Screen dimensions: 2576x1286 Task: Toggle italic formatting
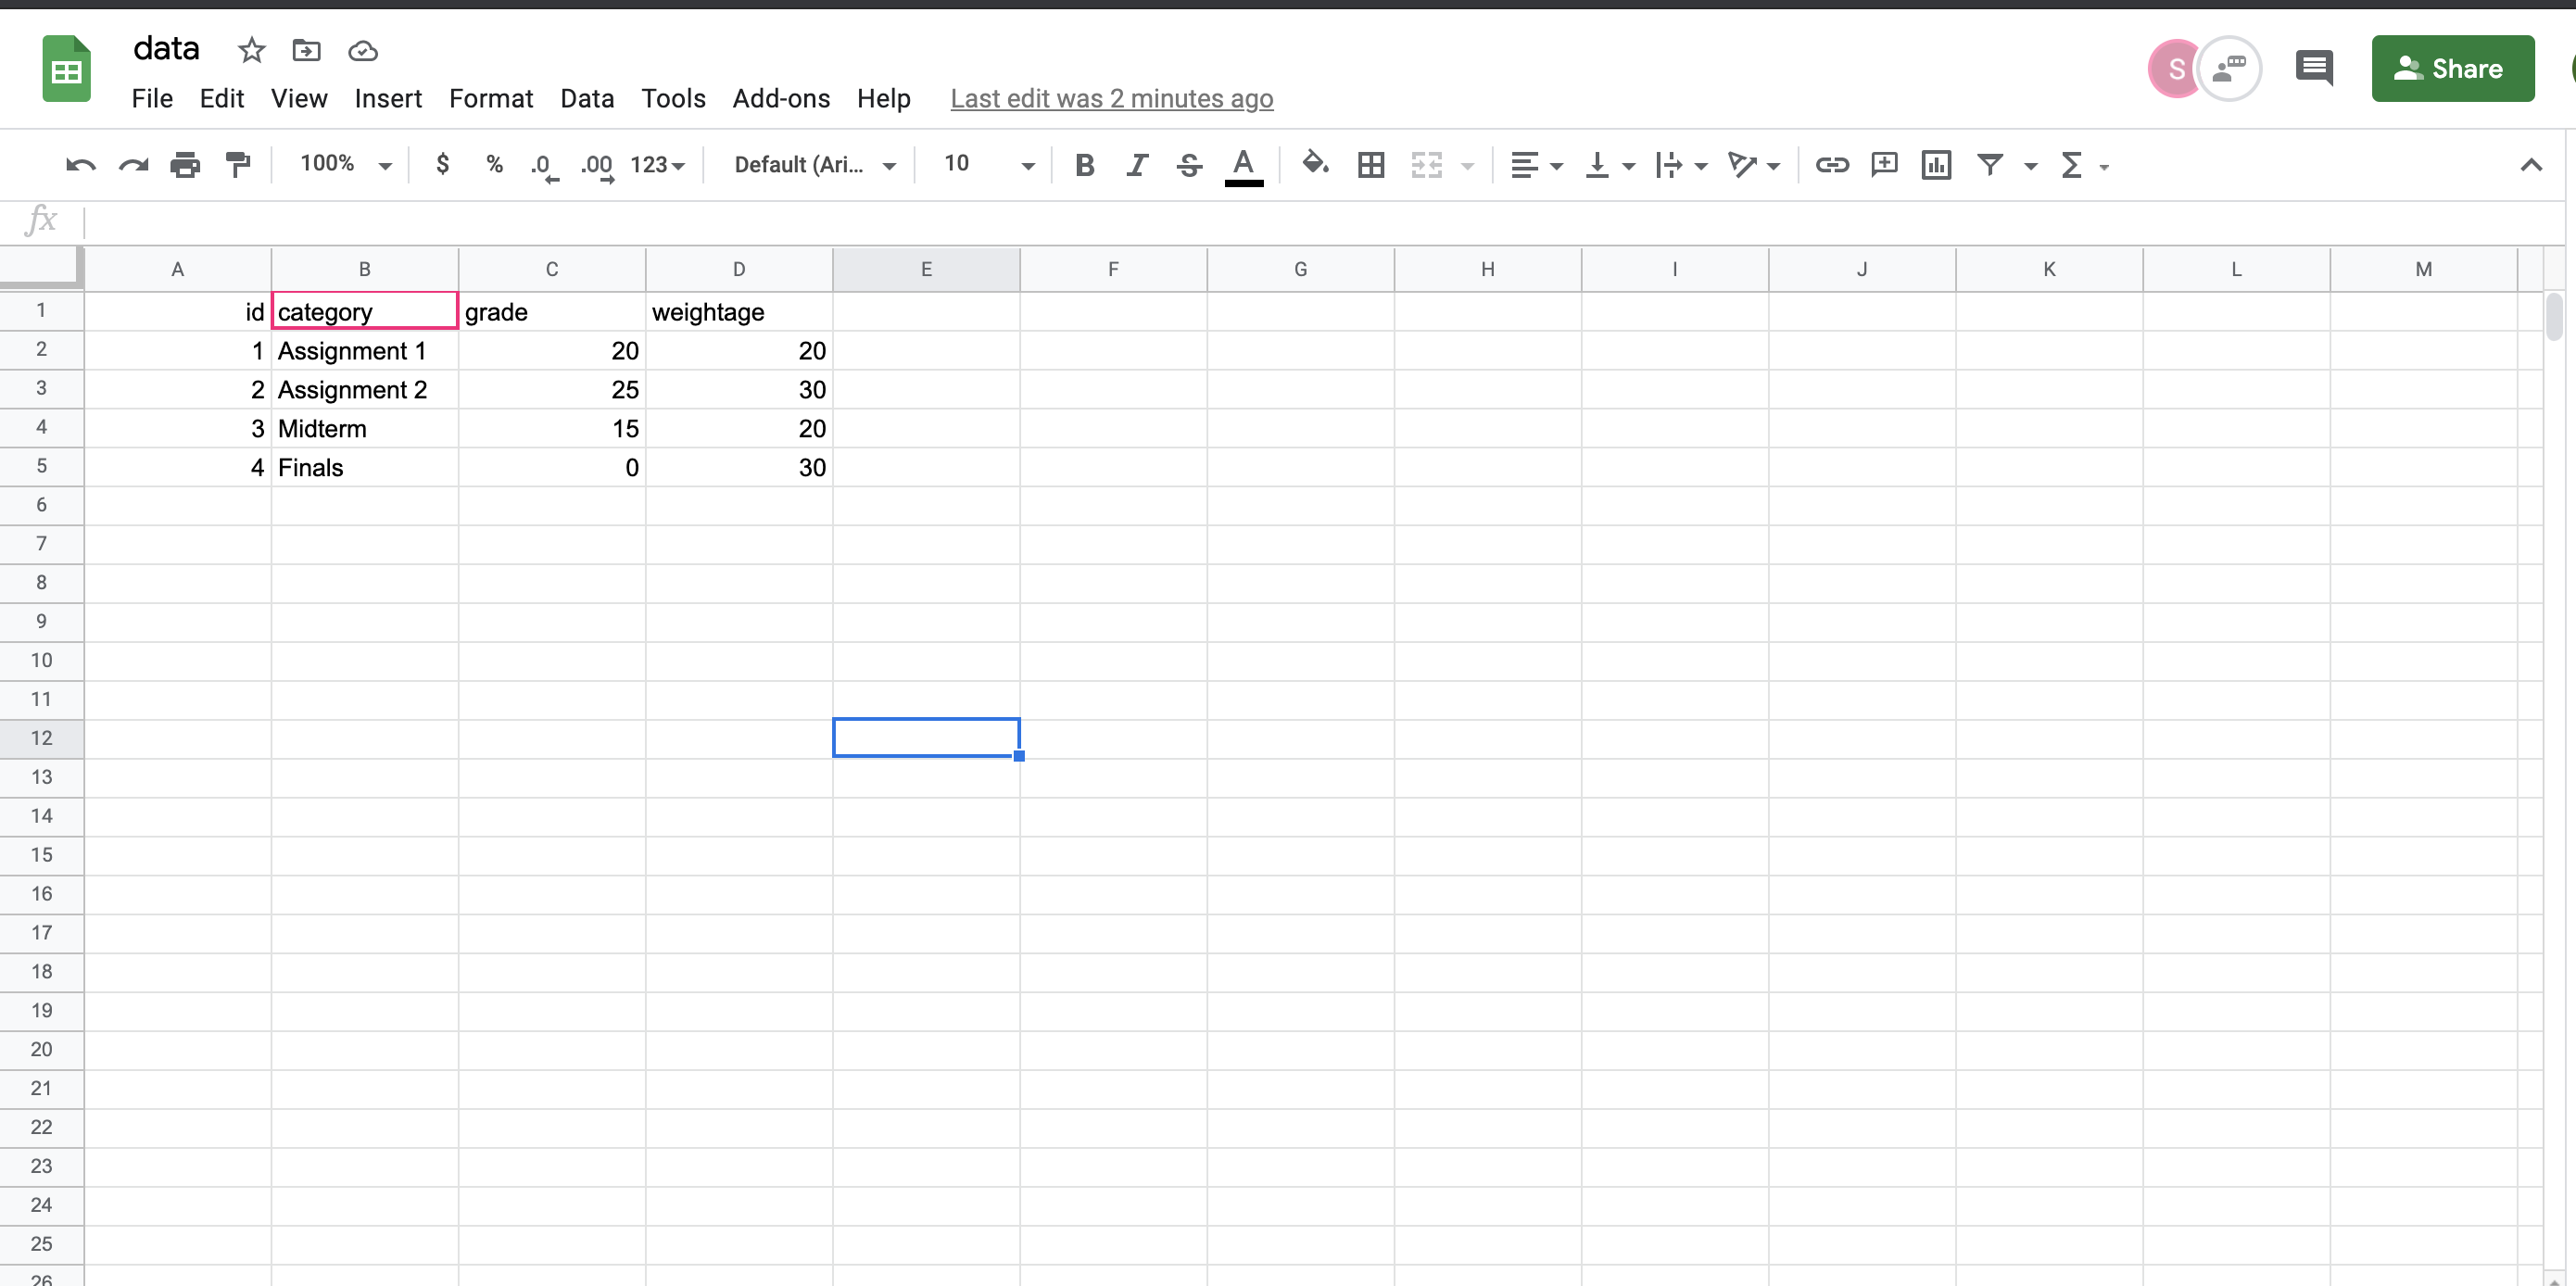click(1136, 165)
